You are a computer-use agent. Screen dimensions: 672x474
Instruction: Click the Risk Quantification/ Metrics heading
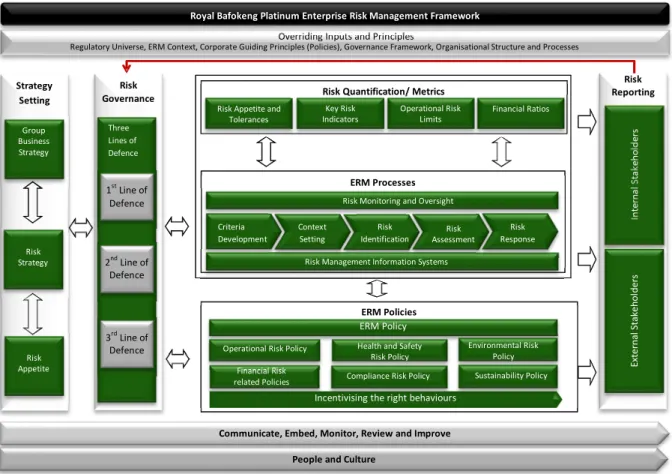coord(383,91)
